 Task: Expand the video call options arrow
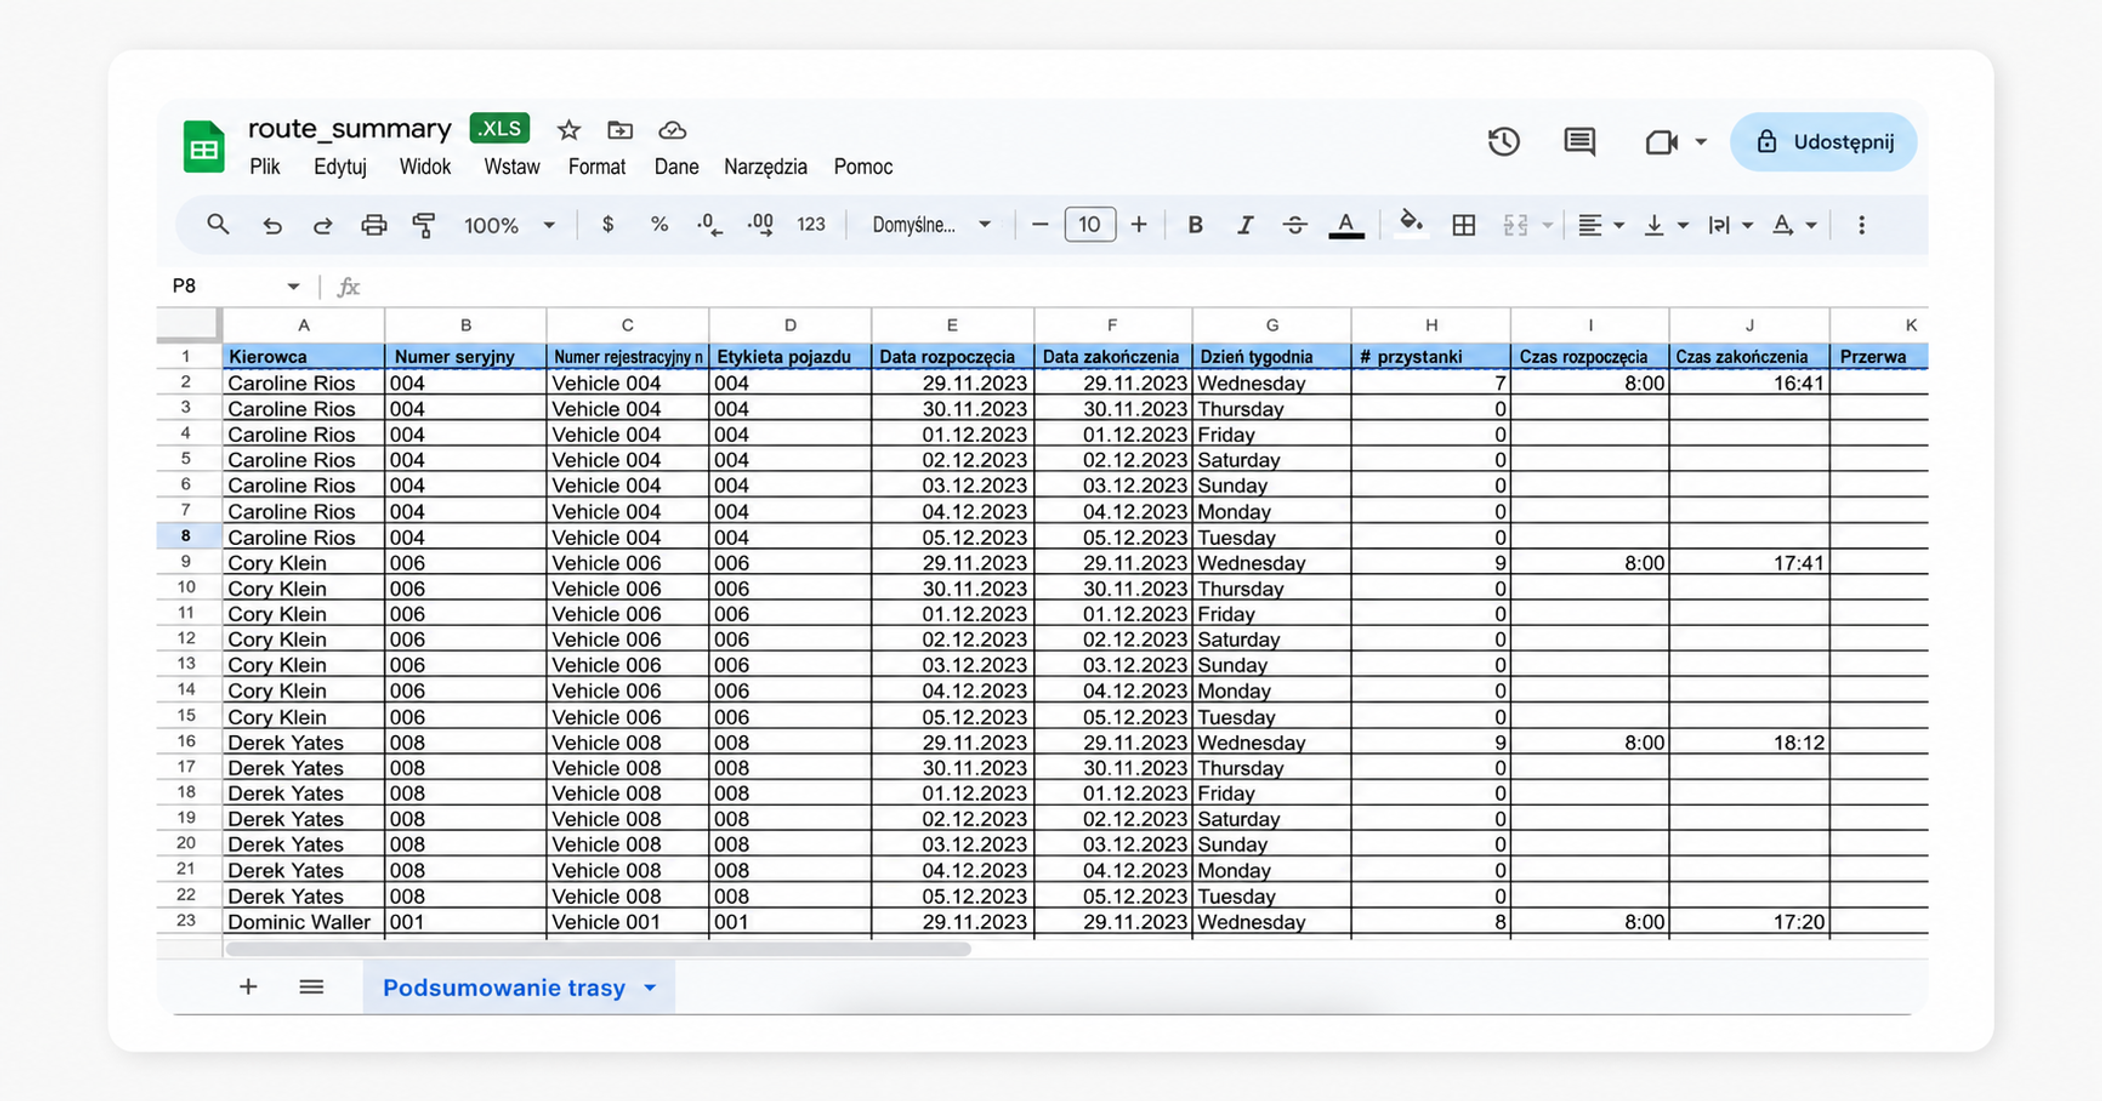(x=1700, y=142)
